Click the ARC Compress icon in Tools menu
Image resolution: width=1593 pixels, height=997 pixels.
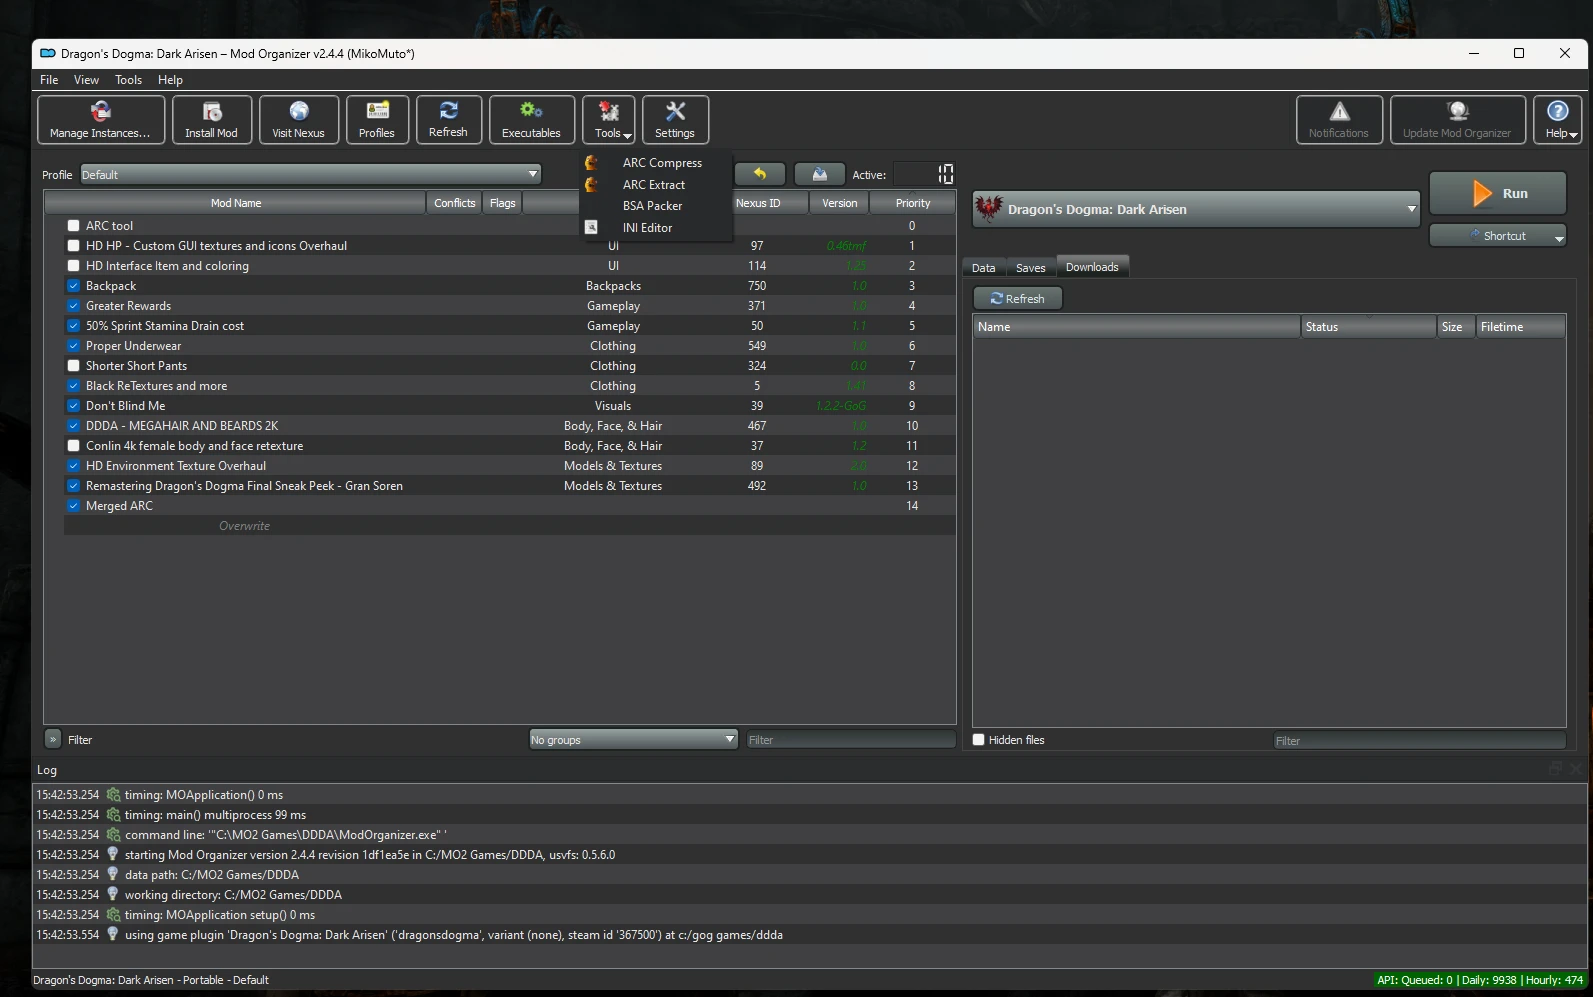coord(592,162)
